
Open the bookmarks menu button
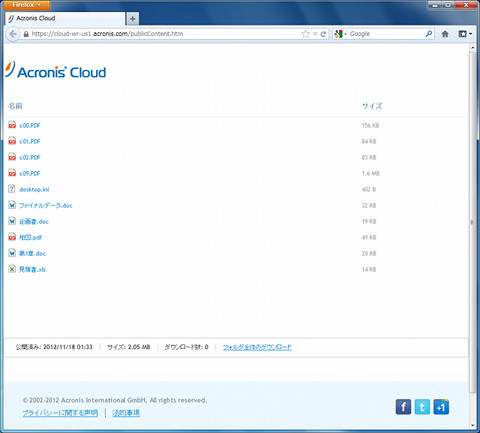coord(465,34)
